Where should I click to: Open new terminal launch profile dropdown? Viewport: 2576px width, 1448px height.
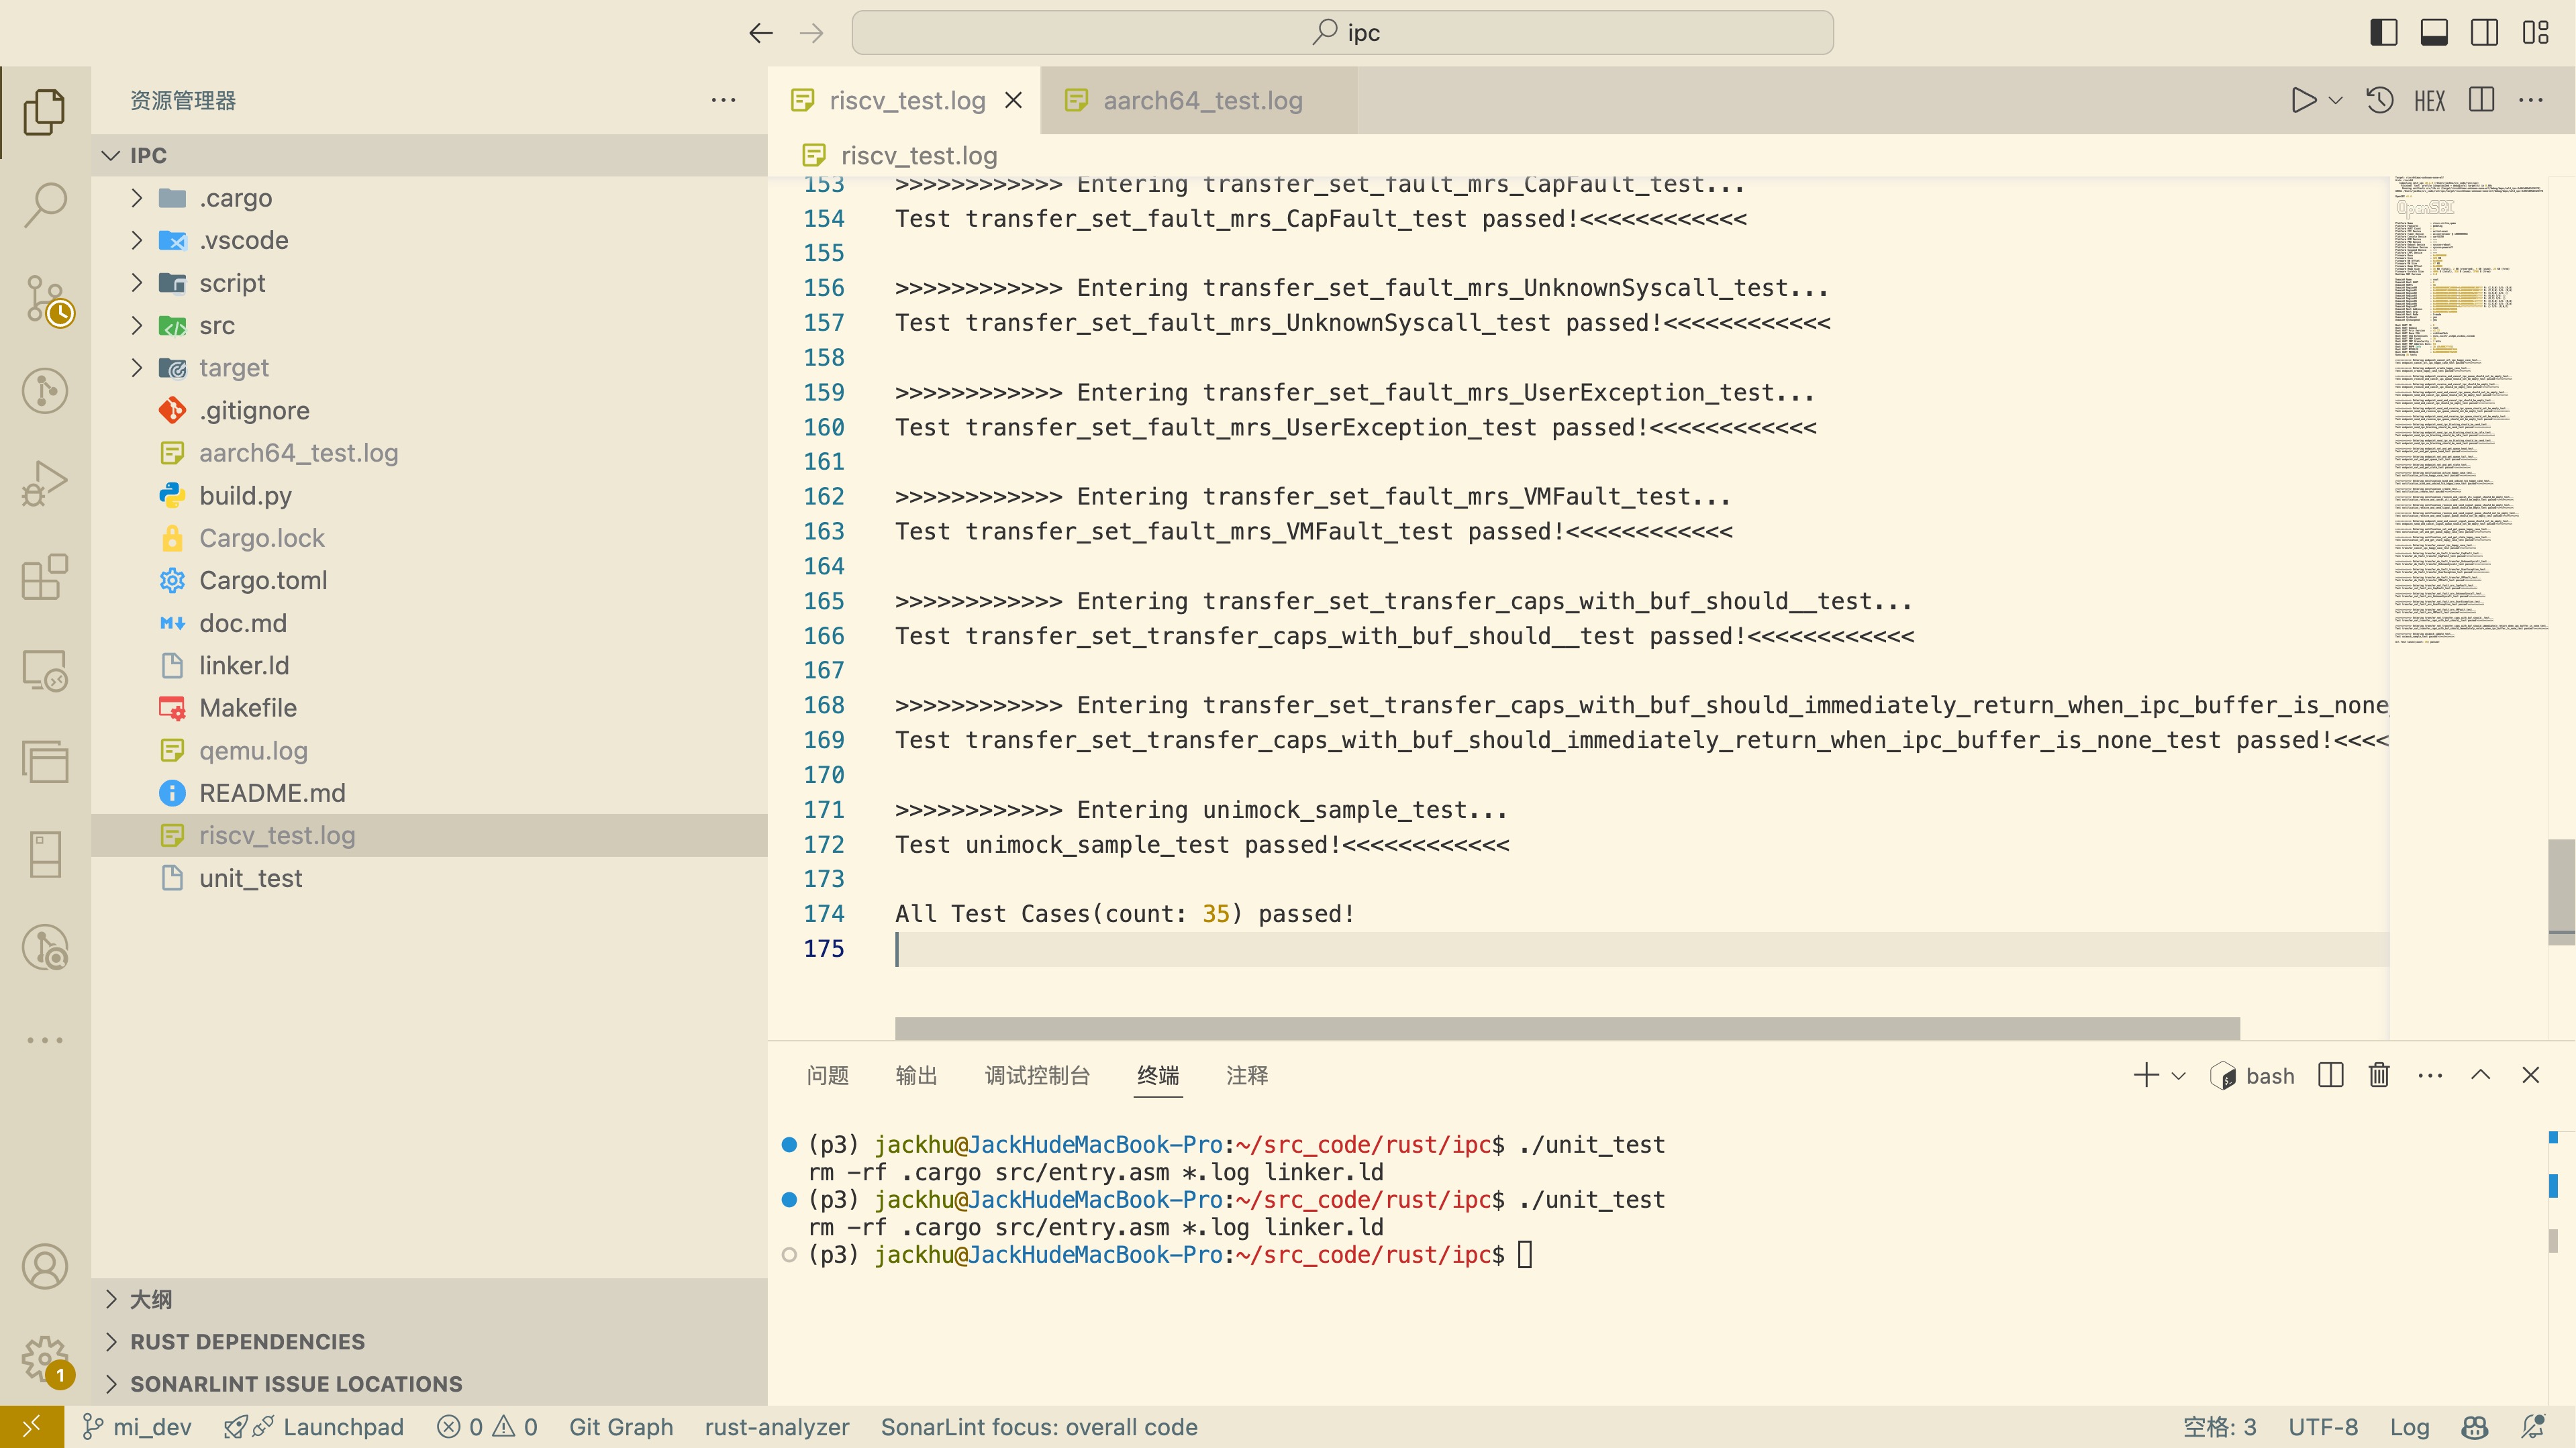click(x=2180, y=1076)
